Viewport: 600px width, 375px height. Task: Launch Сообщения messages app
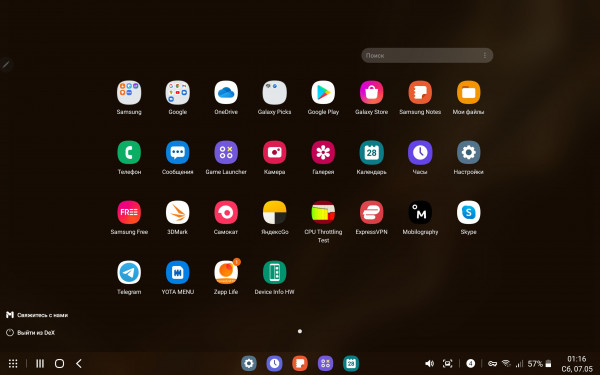[178, 152]
